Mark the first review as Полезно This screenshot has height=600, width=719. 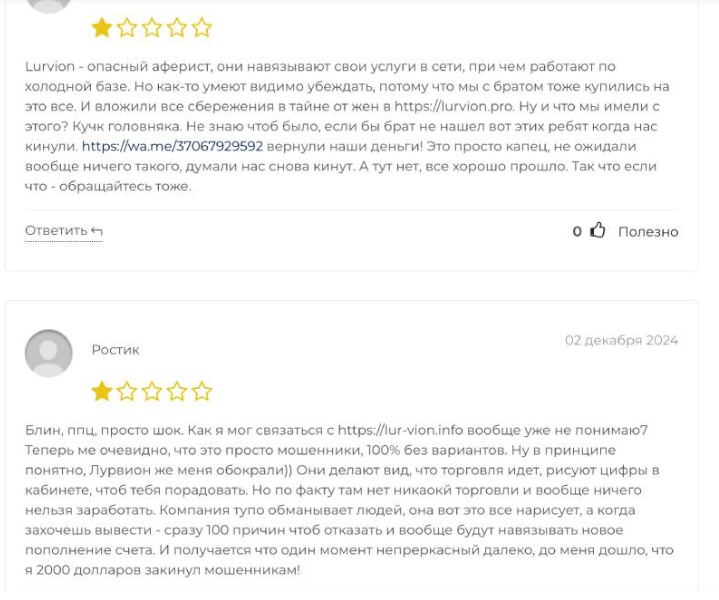(648, 232)
